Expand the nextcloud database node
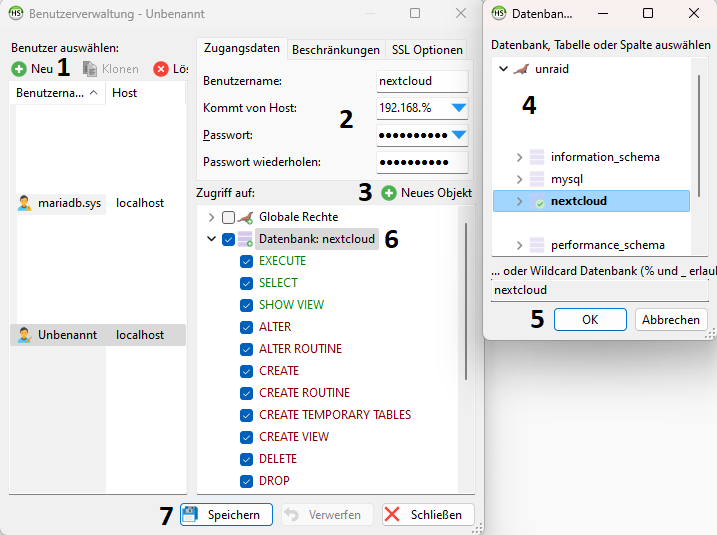 click(x=519, y=201)
